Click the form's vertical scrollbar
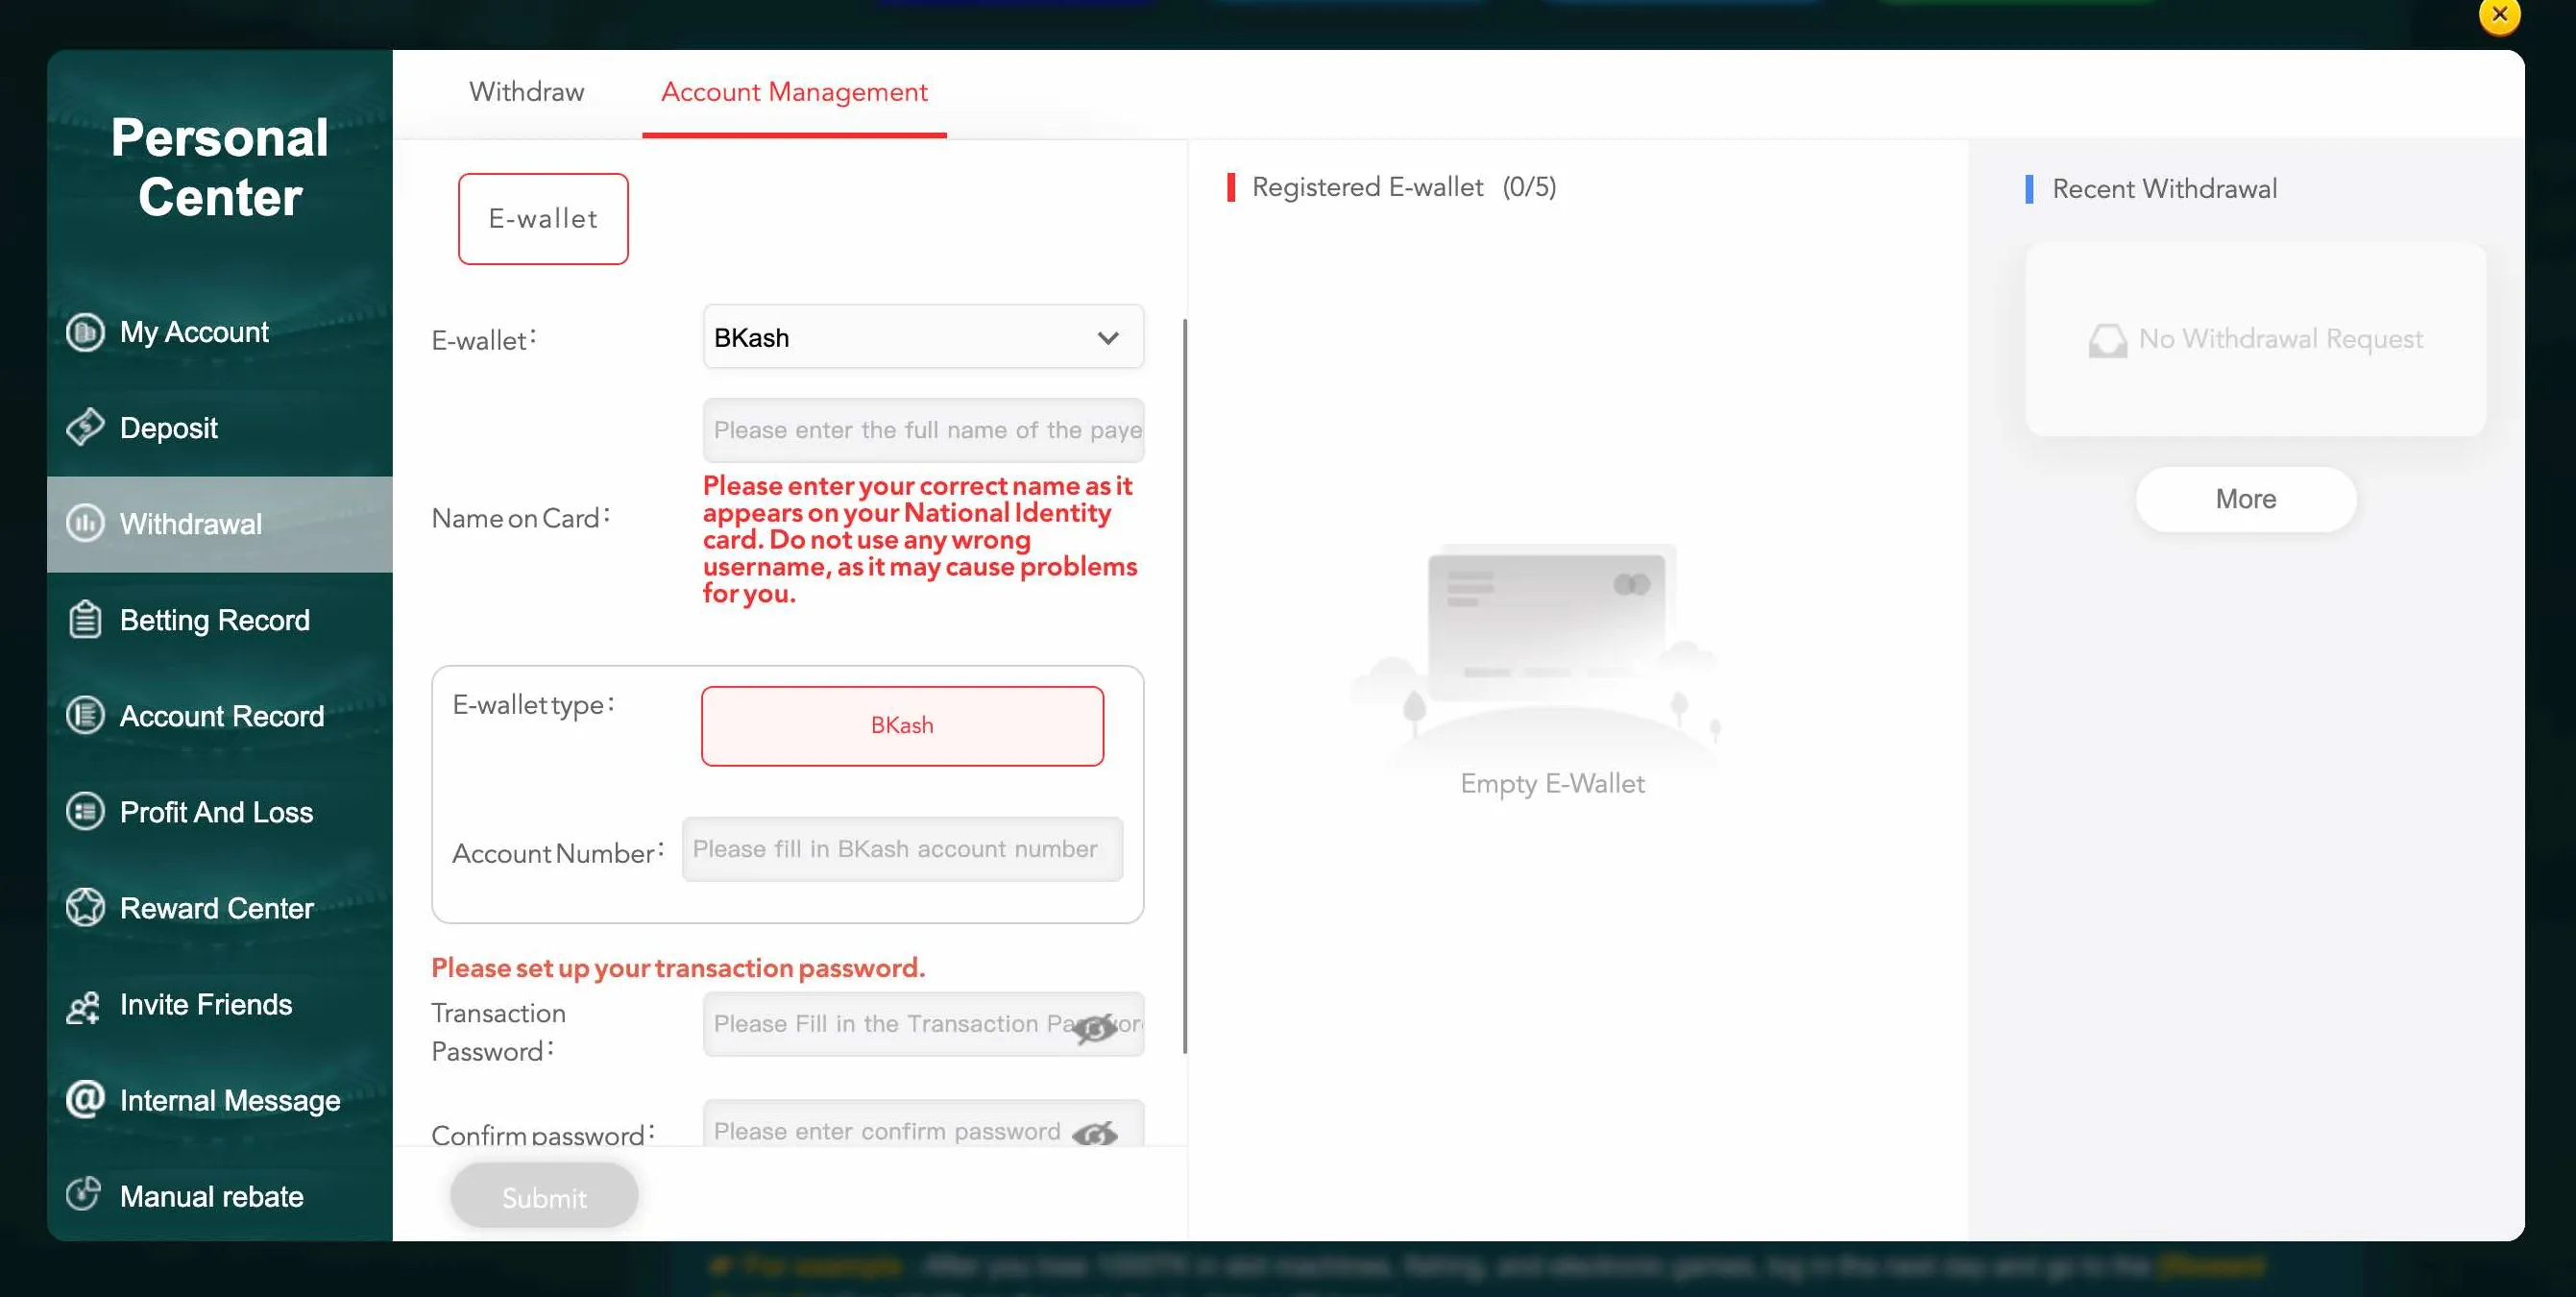Screen dimensions: 2576x1297 coord(1185,686)
